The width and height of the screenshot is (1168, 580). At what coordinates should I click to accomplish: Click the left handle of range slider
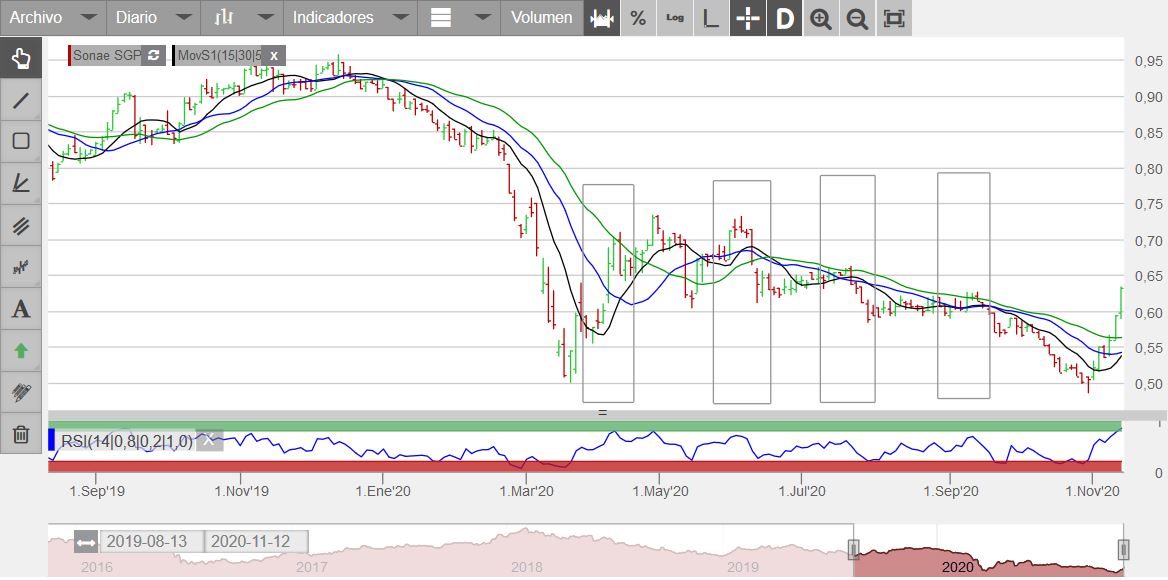(854, 549)
